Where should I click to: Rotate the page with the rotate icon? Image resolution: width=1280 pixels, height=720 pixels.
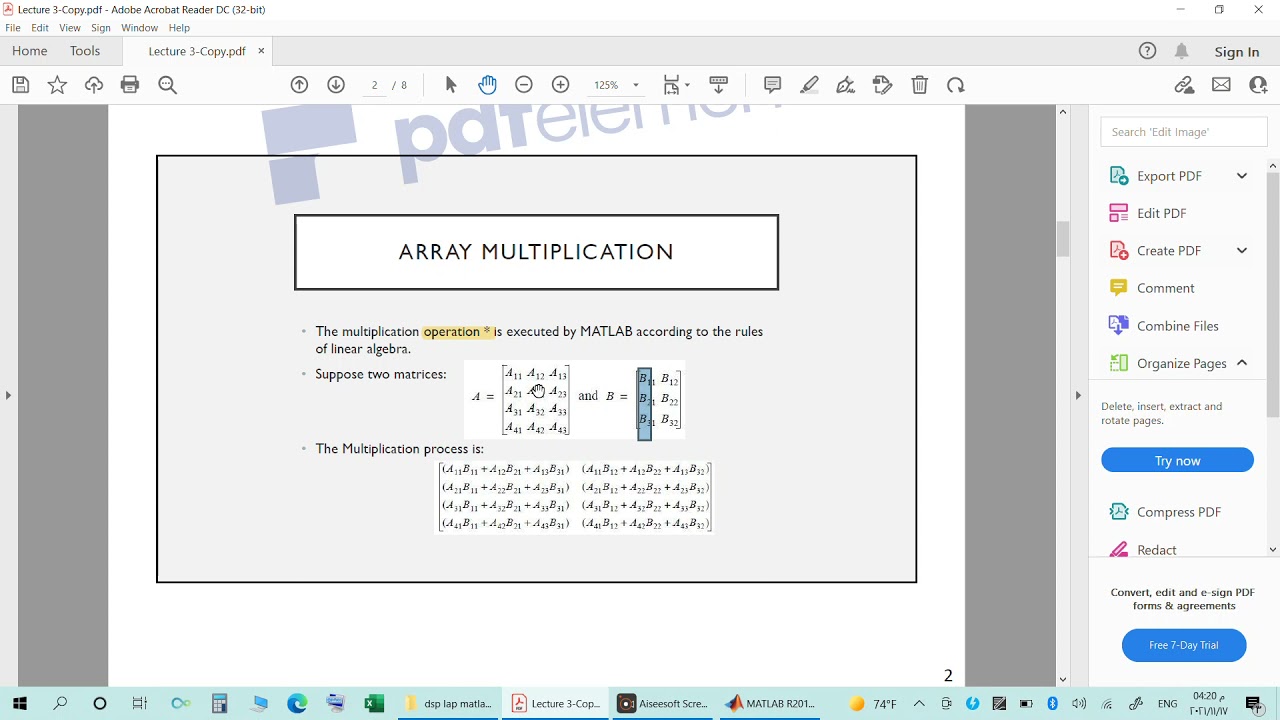click(x=956, y=85)
